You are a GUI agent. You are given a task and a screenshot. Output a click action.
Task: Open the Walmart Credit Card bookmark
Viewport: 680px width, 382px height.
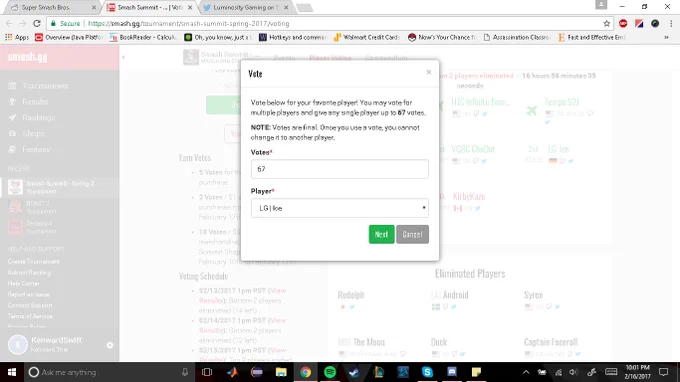366,37
